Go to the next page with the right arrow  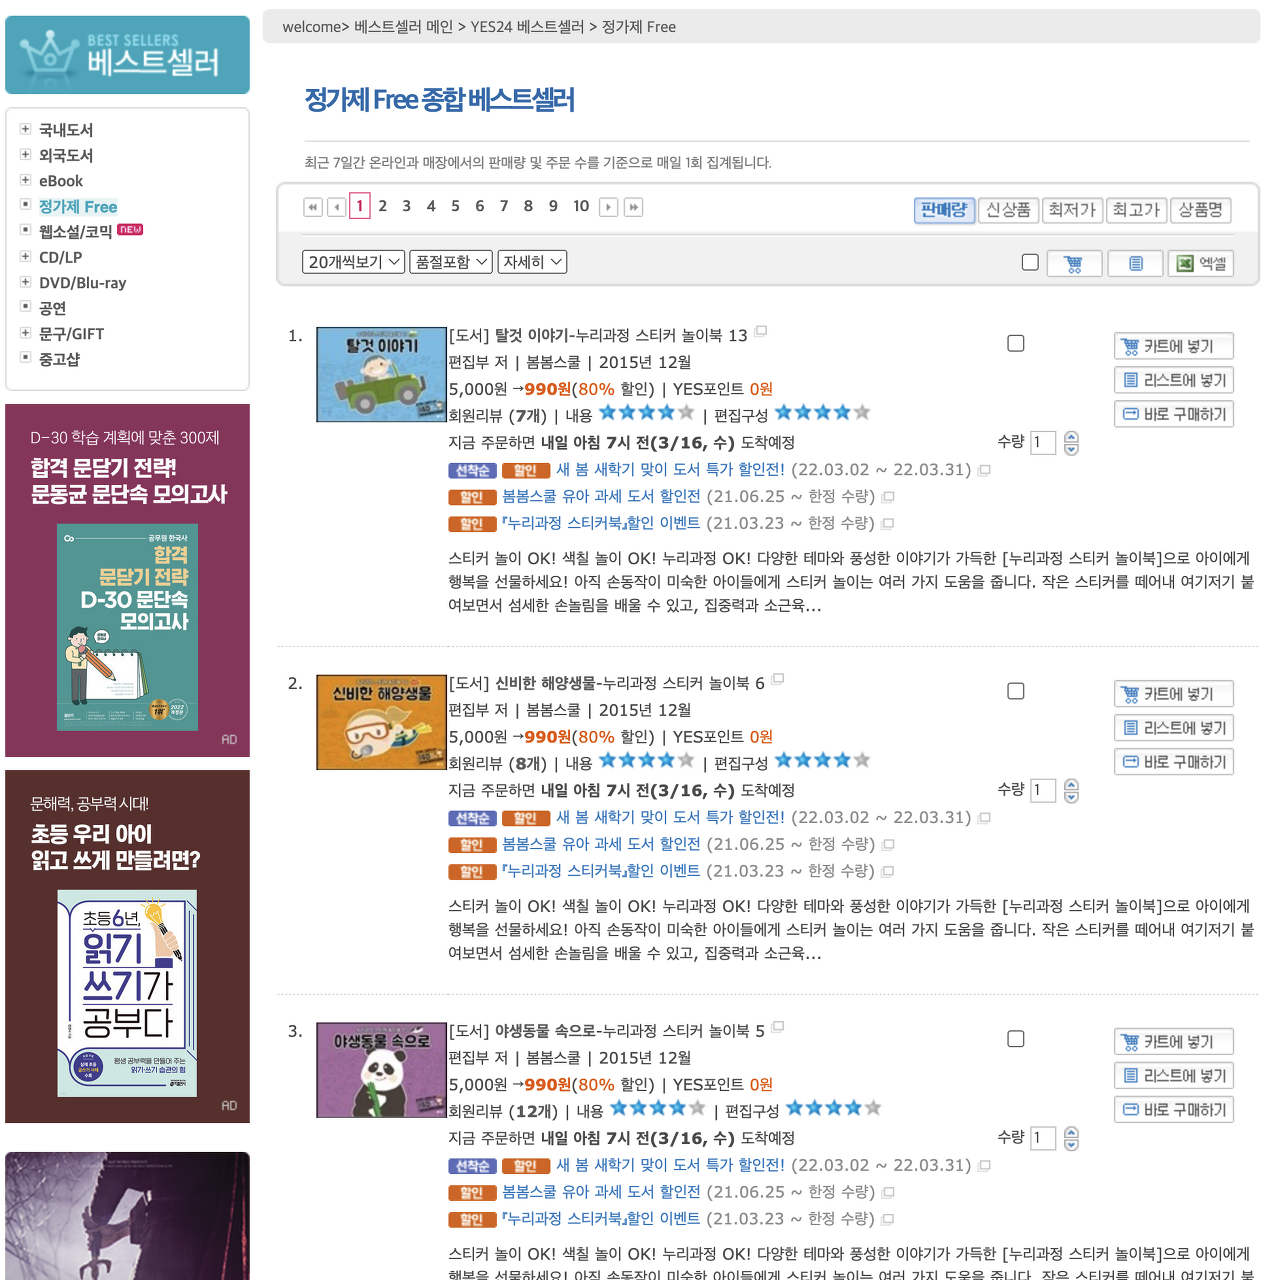point(608,207)
